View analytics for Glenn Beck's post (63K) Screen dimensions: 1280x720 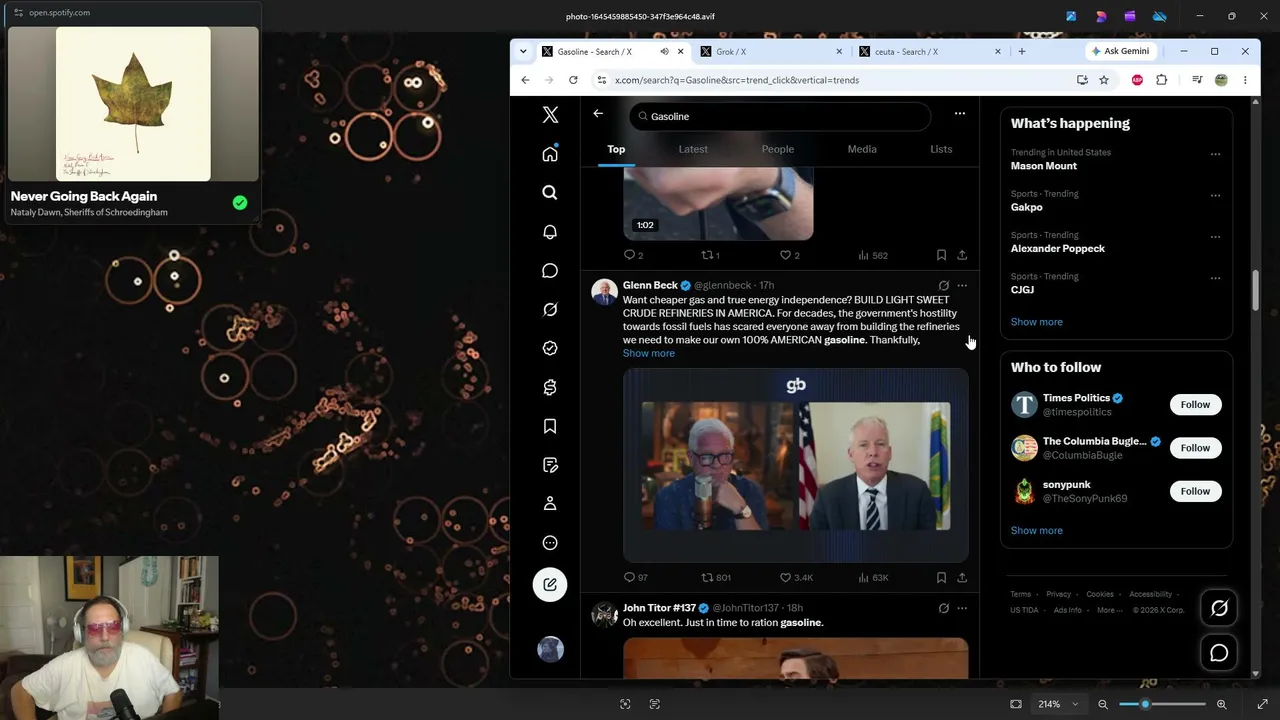click(x=874, y=577)
